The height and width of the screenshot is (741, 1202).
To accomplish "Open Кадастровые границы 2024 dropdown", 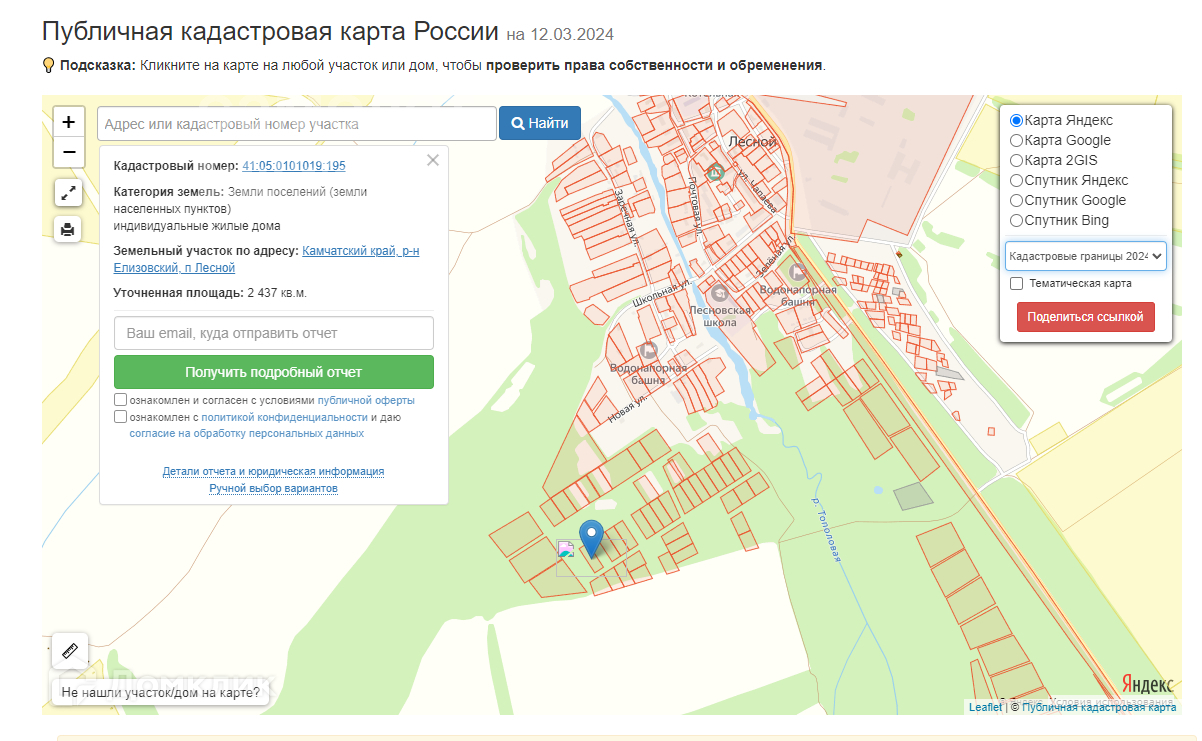I will pos(1085,256).
